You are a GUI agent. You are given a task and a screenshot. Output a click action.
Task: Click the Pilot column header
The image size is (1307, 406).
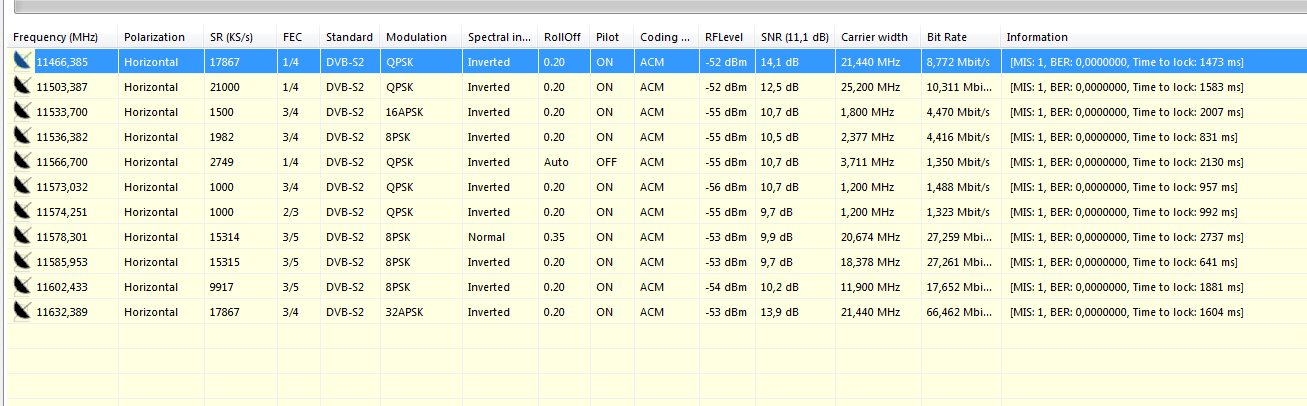tap(612, 37)
